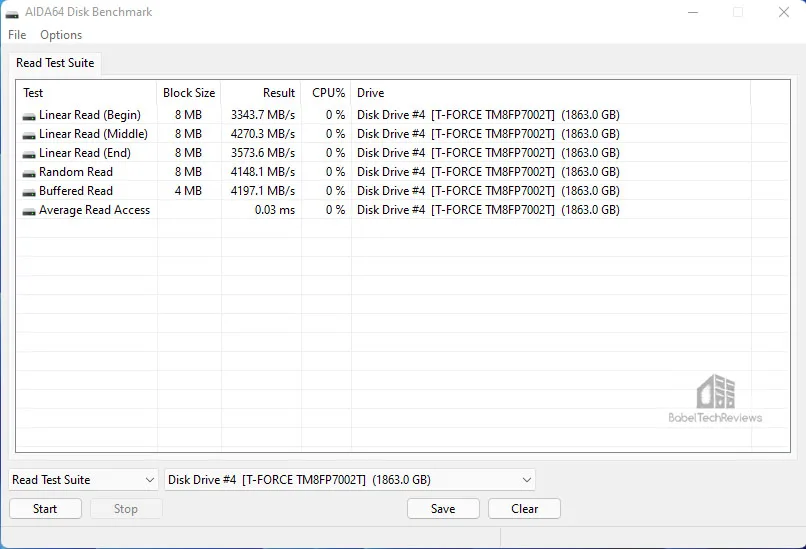Image resolution: width=806 pixels, height=549 pixels.
Task: Sort by the Result column header
Action: coord(261,93)
